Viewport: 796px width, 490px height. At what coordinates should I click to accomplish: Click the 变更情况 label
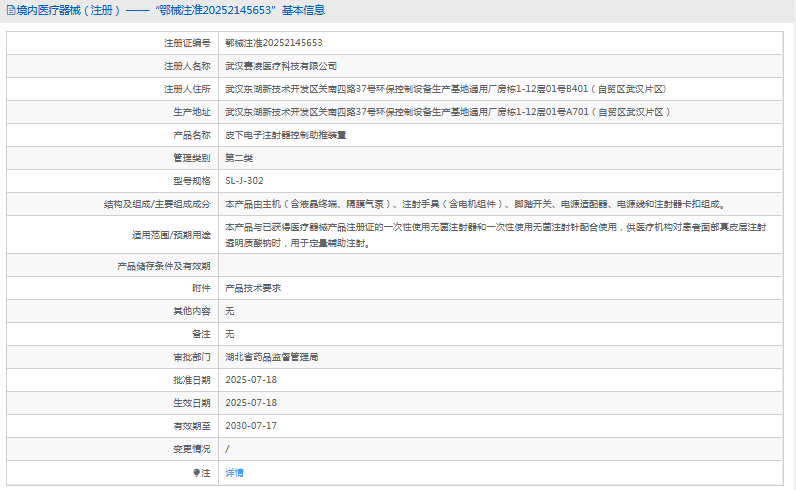191,449
